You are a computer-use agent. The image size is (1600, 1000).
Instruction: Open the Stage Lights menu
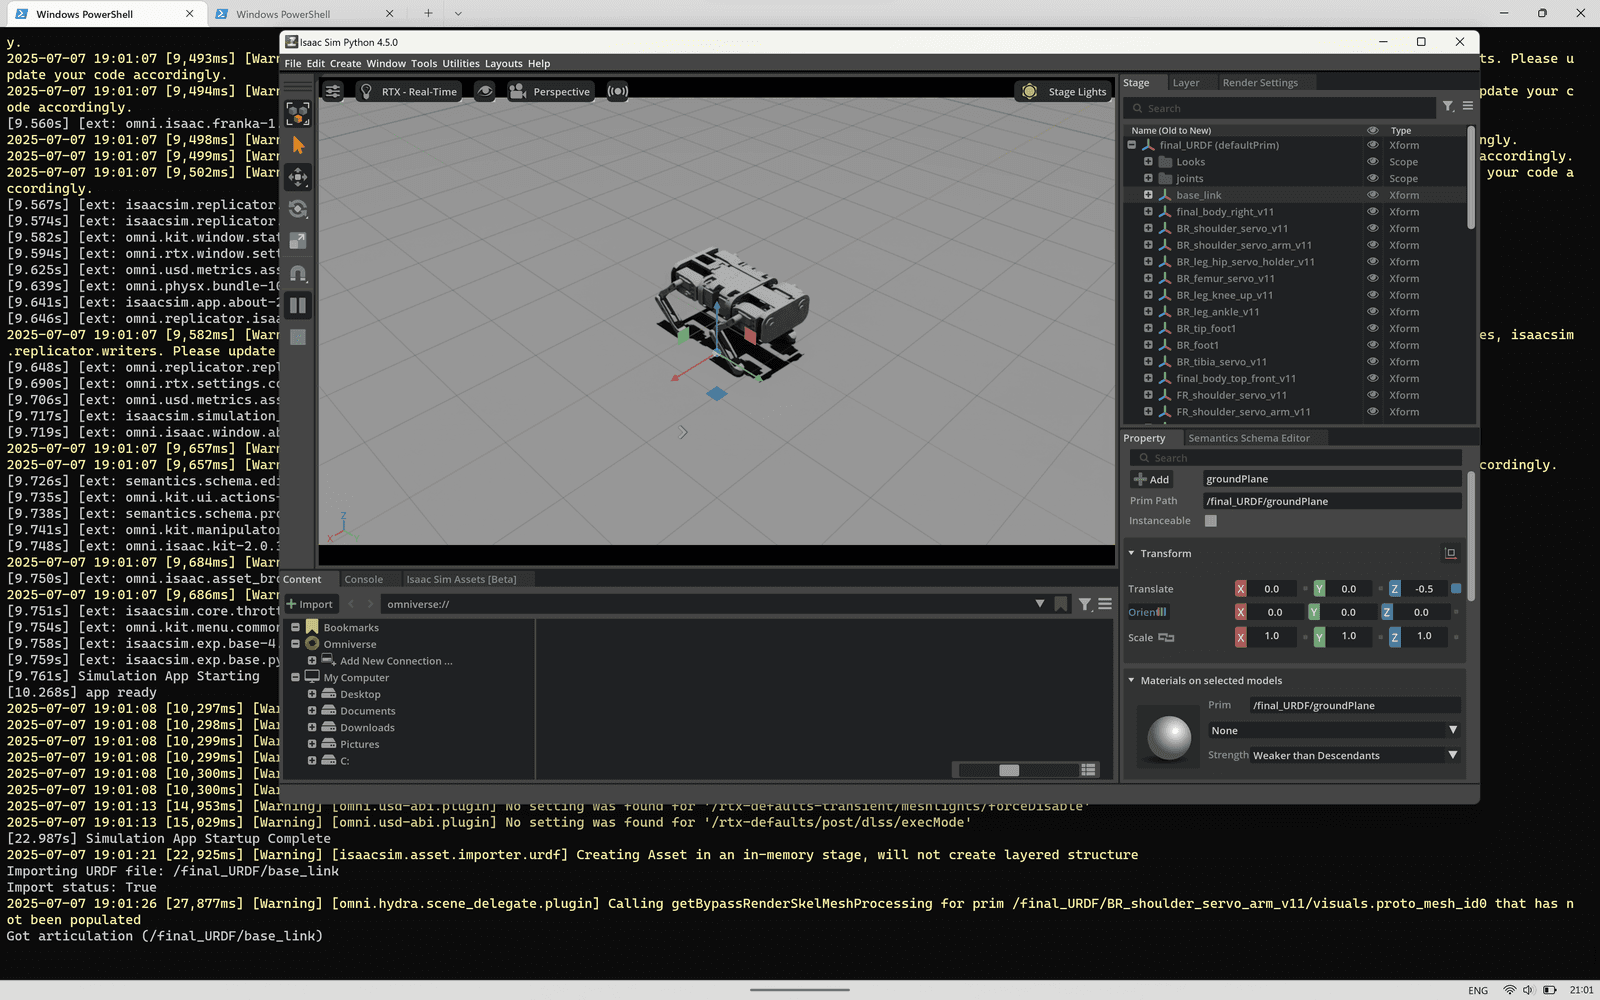coord(1063,91)
